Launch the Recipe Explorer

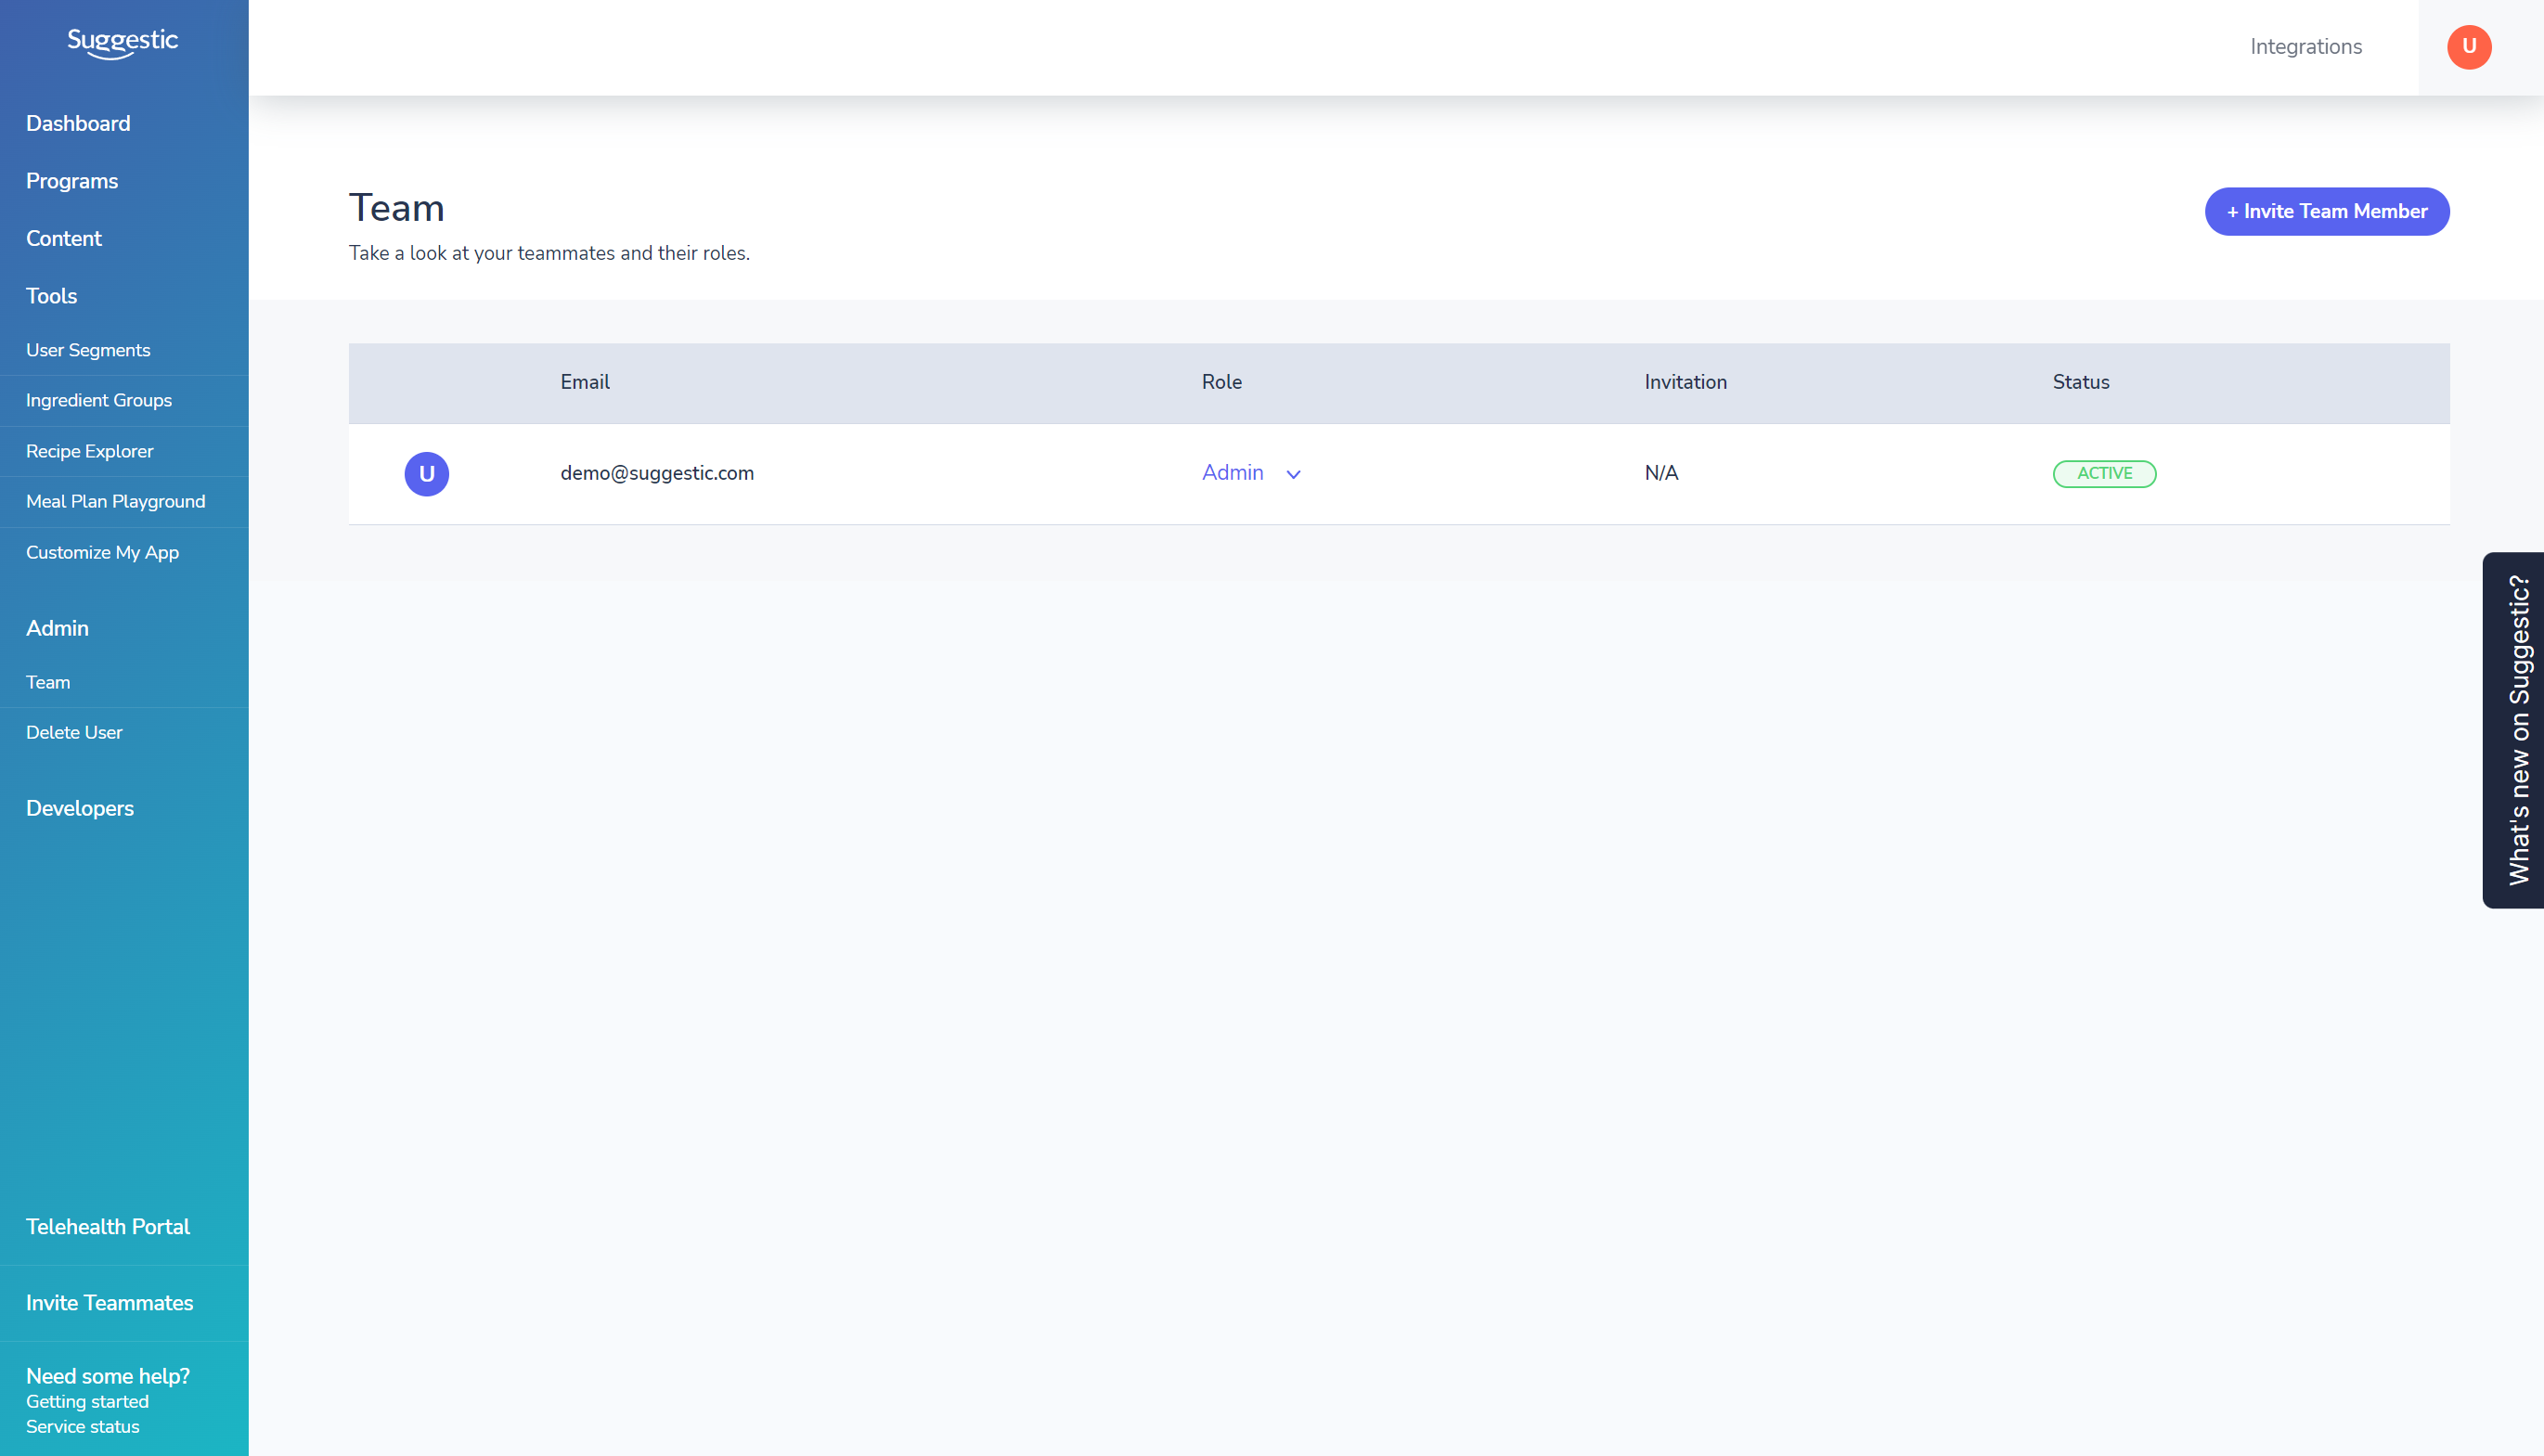tap(90, 451)
